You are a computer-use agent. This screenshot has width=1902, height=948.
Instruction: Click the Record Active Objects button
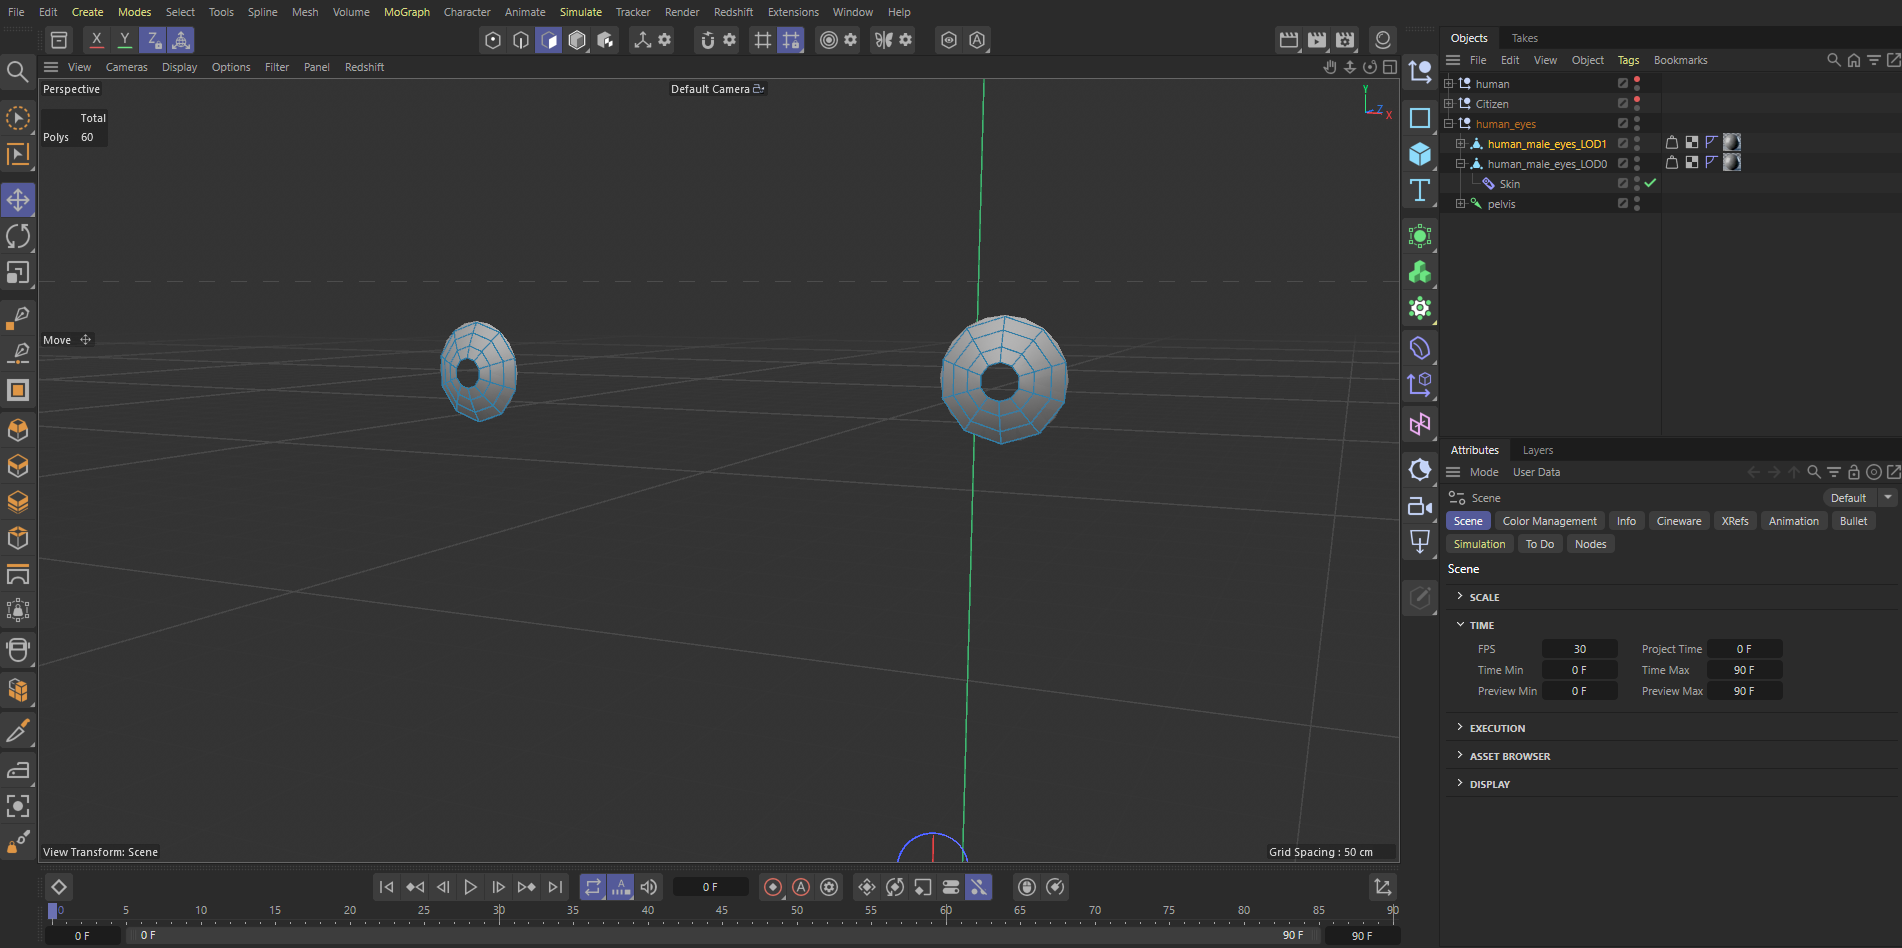(773, 887)
